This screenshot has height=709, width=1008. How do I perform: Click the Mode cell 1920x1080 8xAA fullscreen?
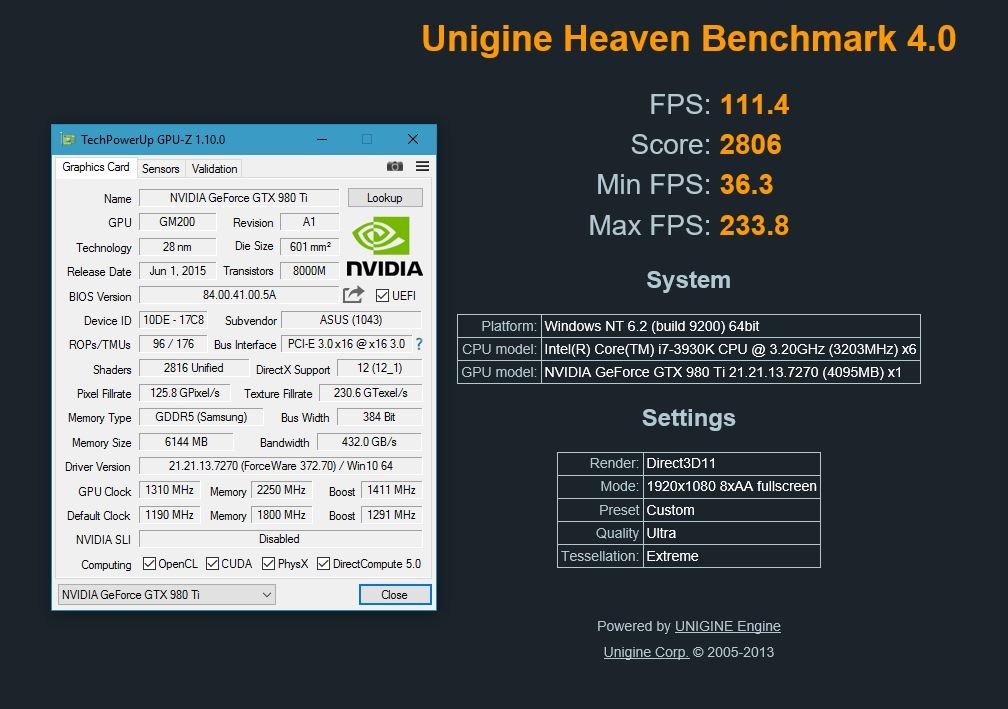click(x=732, y=487)
